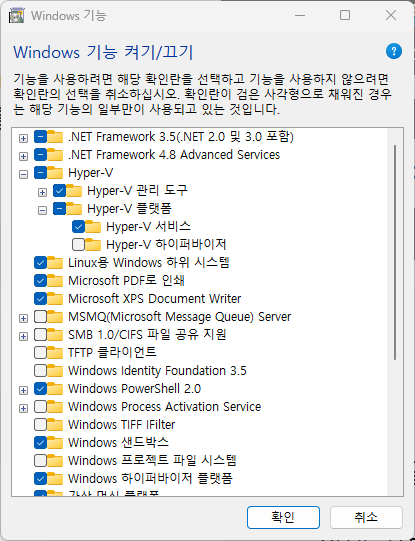Check the Windows Identity Foundation 3.5 box
This screenshot has width=415, height=541.
click(x=40, y=371)
